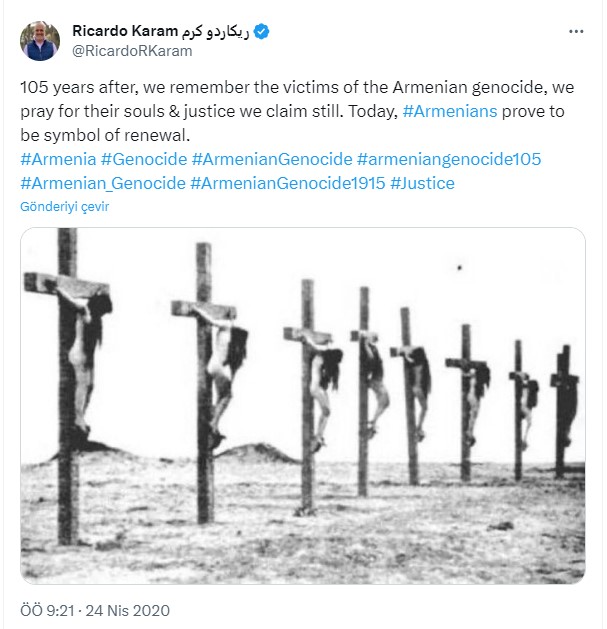The width and height of the screenshot is (607, 629).
Task: Select the #ArmenianGenocide hashtag
Action: pyautogui.click(x=272, y=159)
